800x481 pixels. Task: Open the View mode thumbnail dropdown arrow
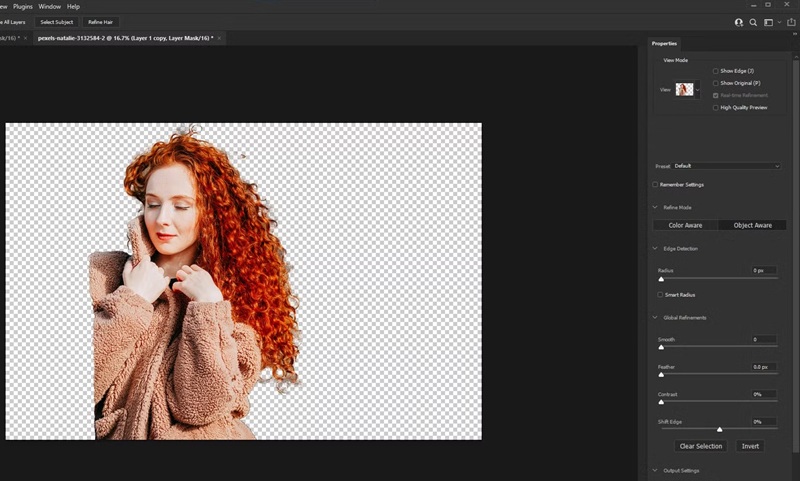coord(697,90)
